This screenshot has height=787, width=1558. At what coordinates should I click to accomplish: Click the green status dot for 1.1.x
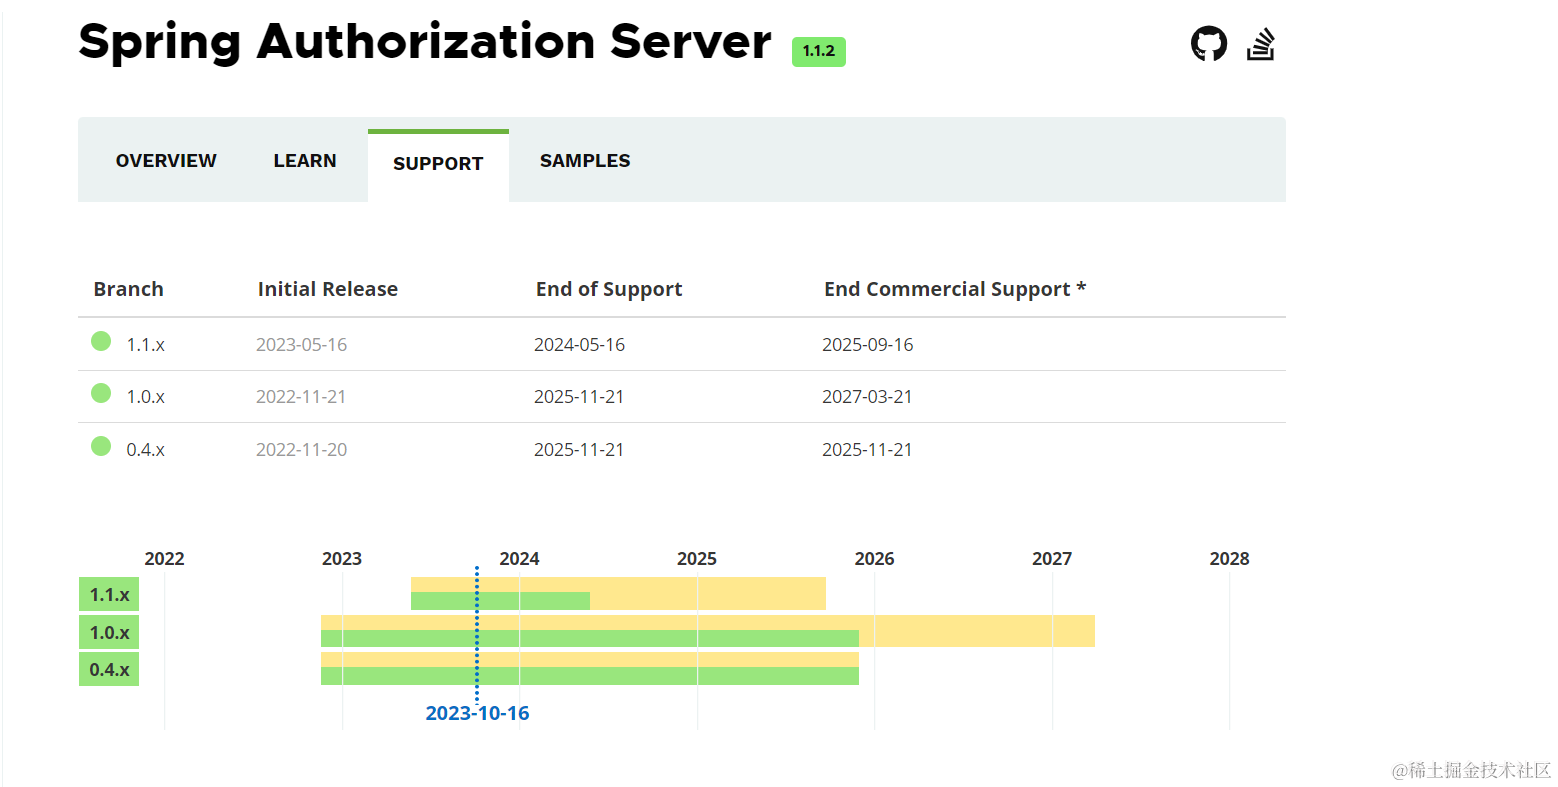click(x=101, y=341)
